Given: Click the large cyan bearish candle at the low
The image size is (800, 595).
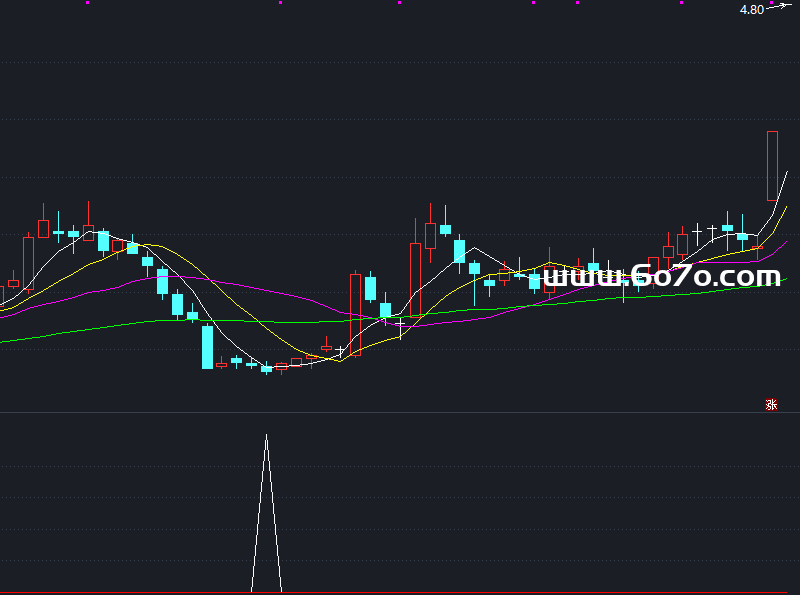Looking at the screenshot, I should point(207,347).
